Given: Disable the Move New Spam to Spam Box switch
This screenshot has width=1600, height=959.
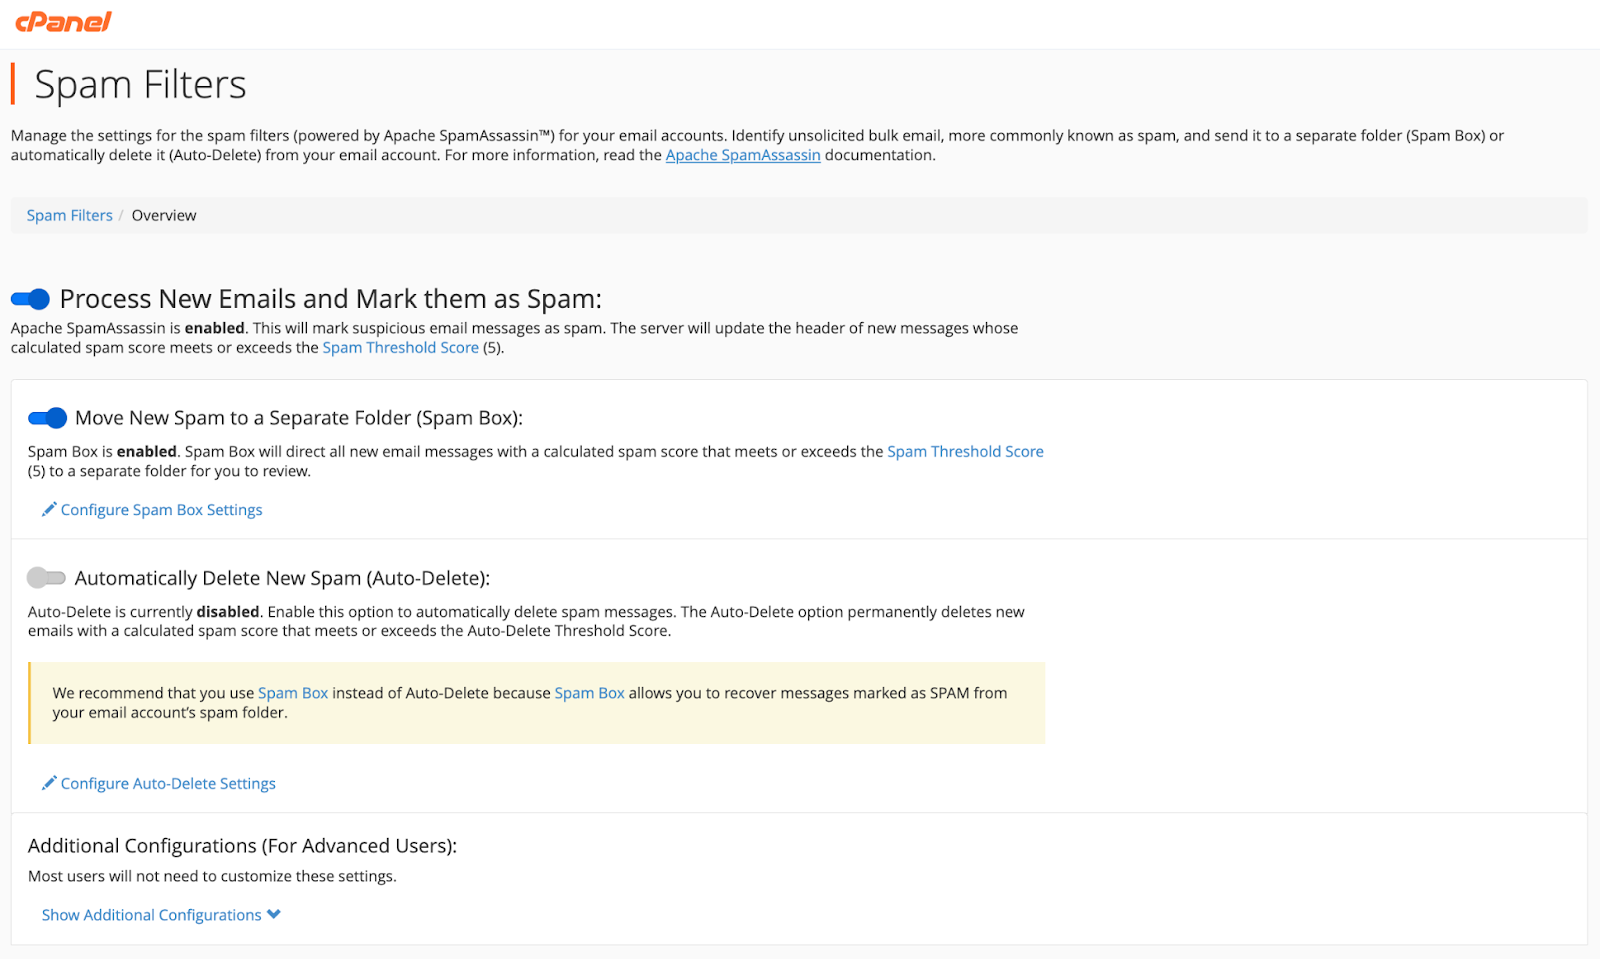Looking at the screenshot, I should (47, 418).
